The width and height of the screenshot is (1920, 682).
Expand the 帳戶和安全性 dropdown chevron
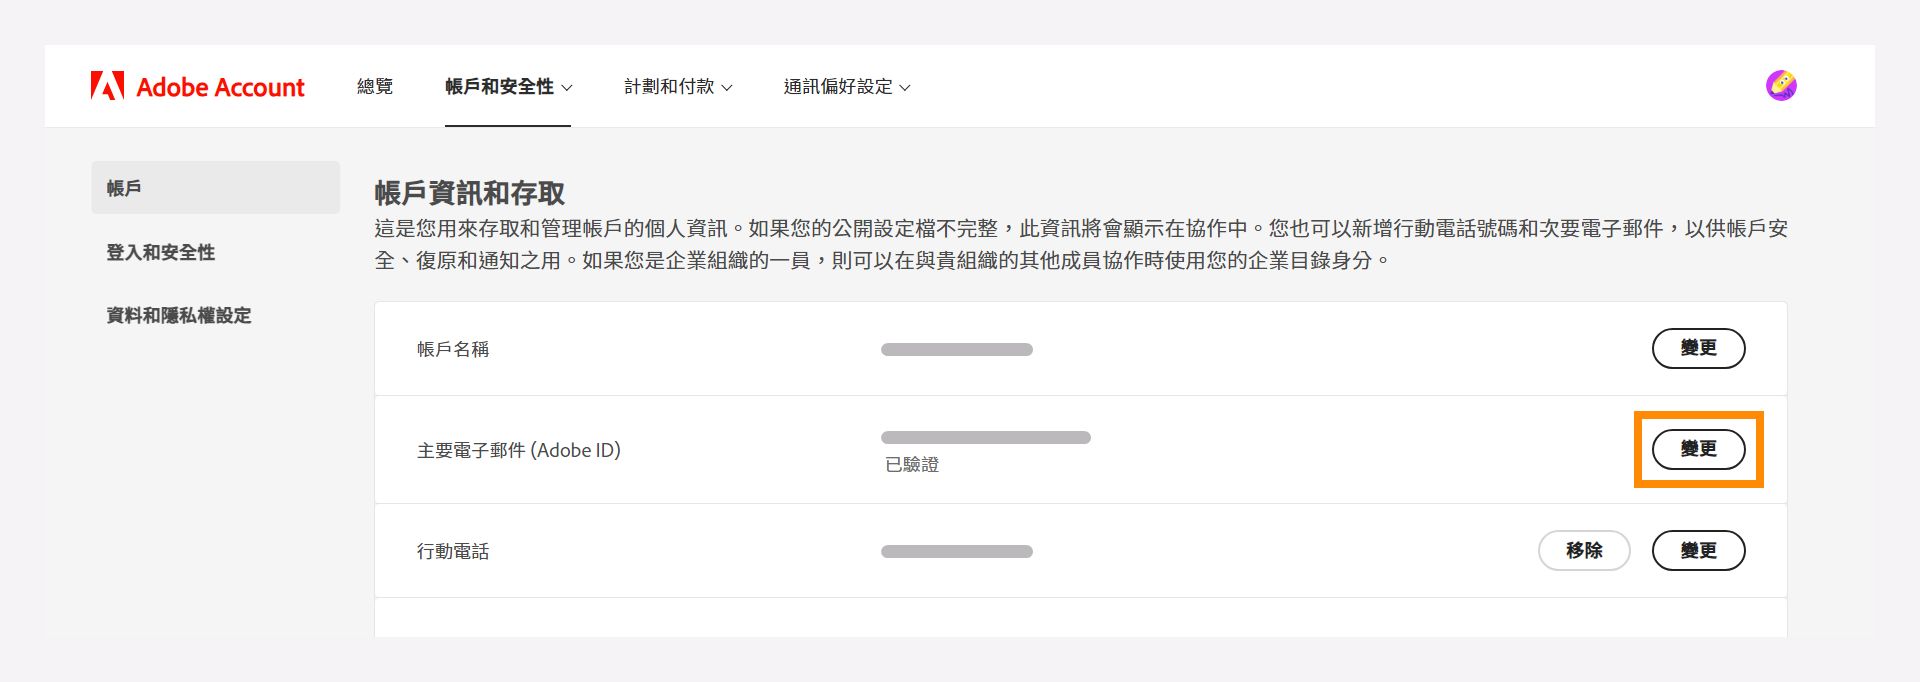(x=567, y=88)
